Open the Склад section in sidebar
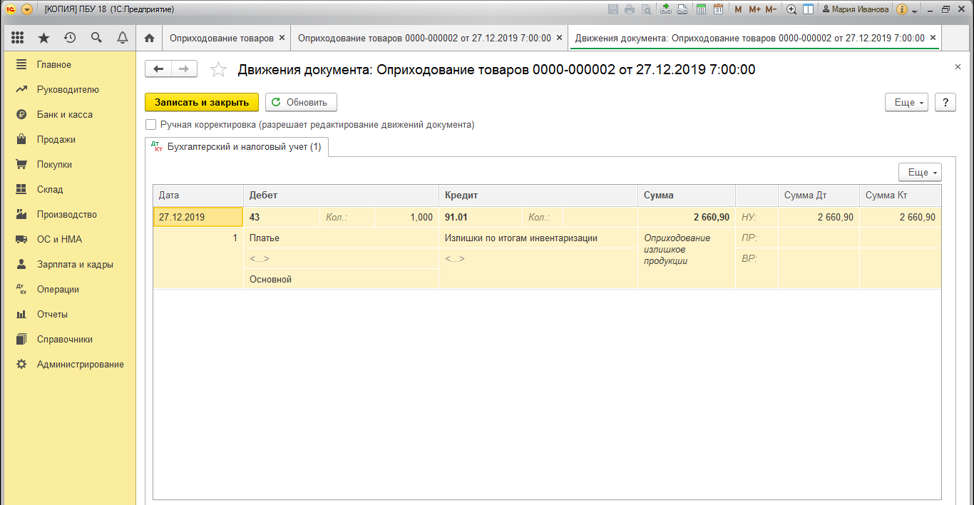 (x=50, y=189)
